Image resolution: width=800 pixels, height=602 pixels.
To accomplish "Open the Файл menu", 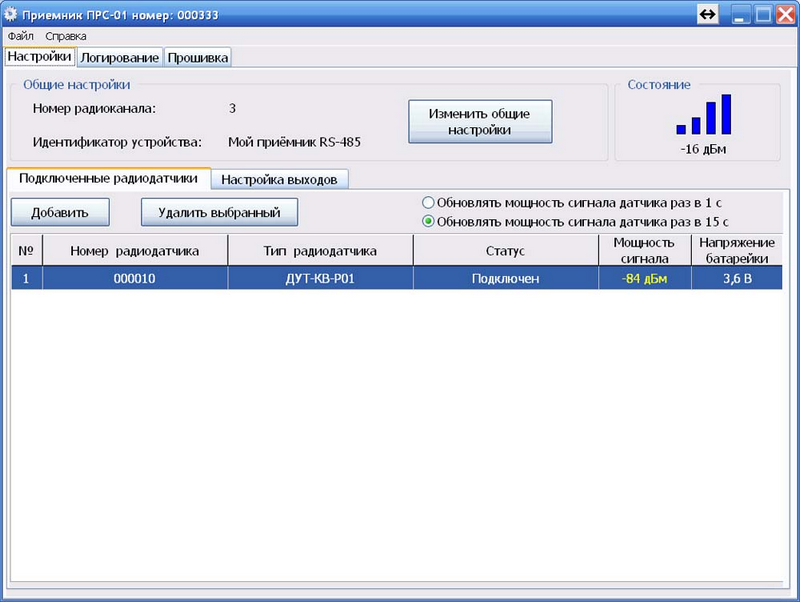I will [20, 36].
